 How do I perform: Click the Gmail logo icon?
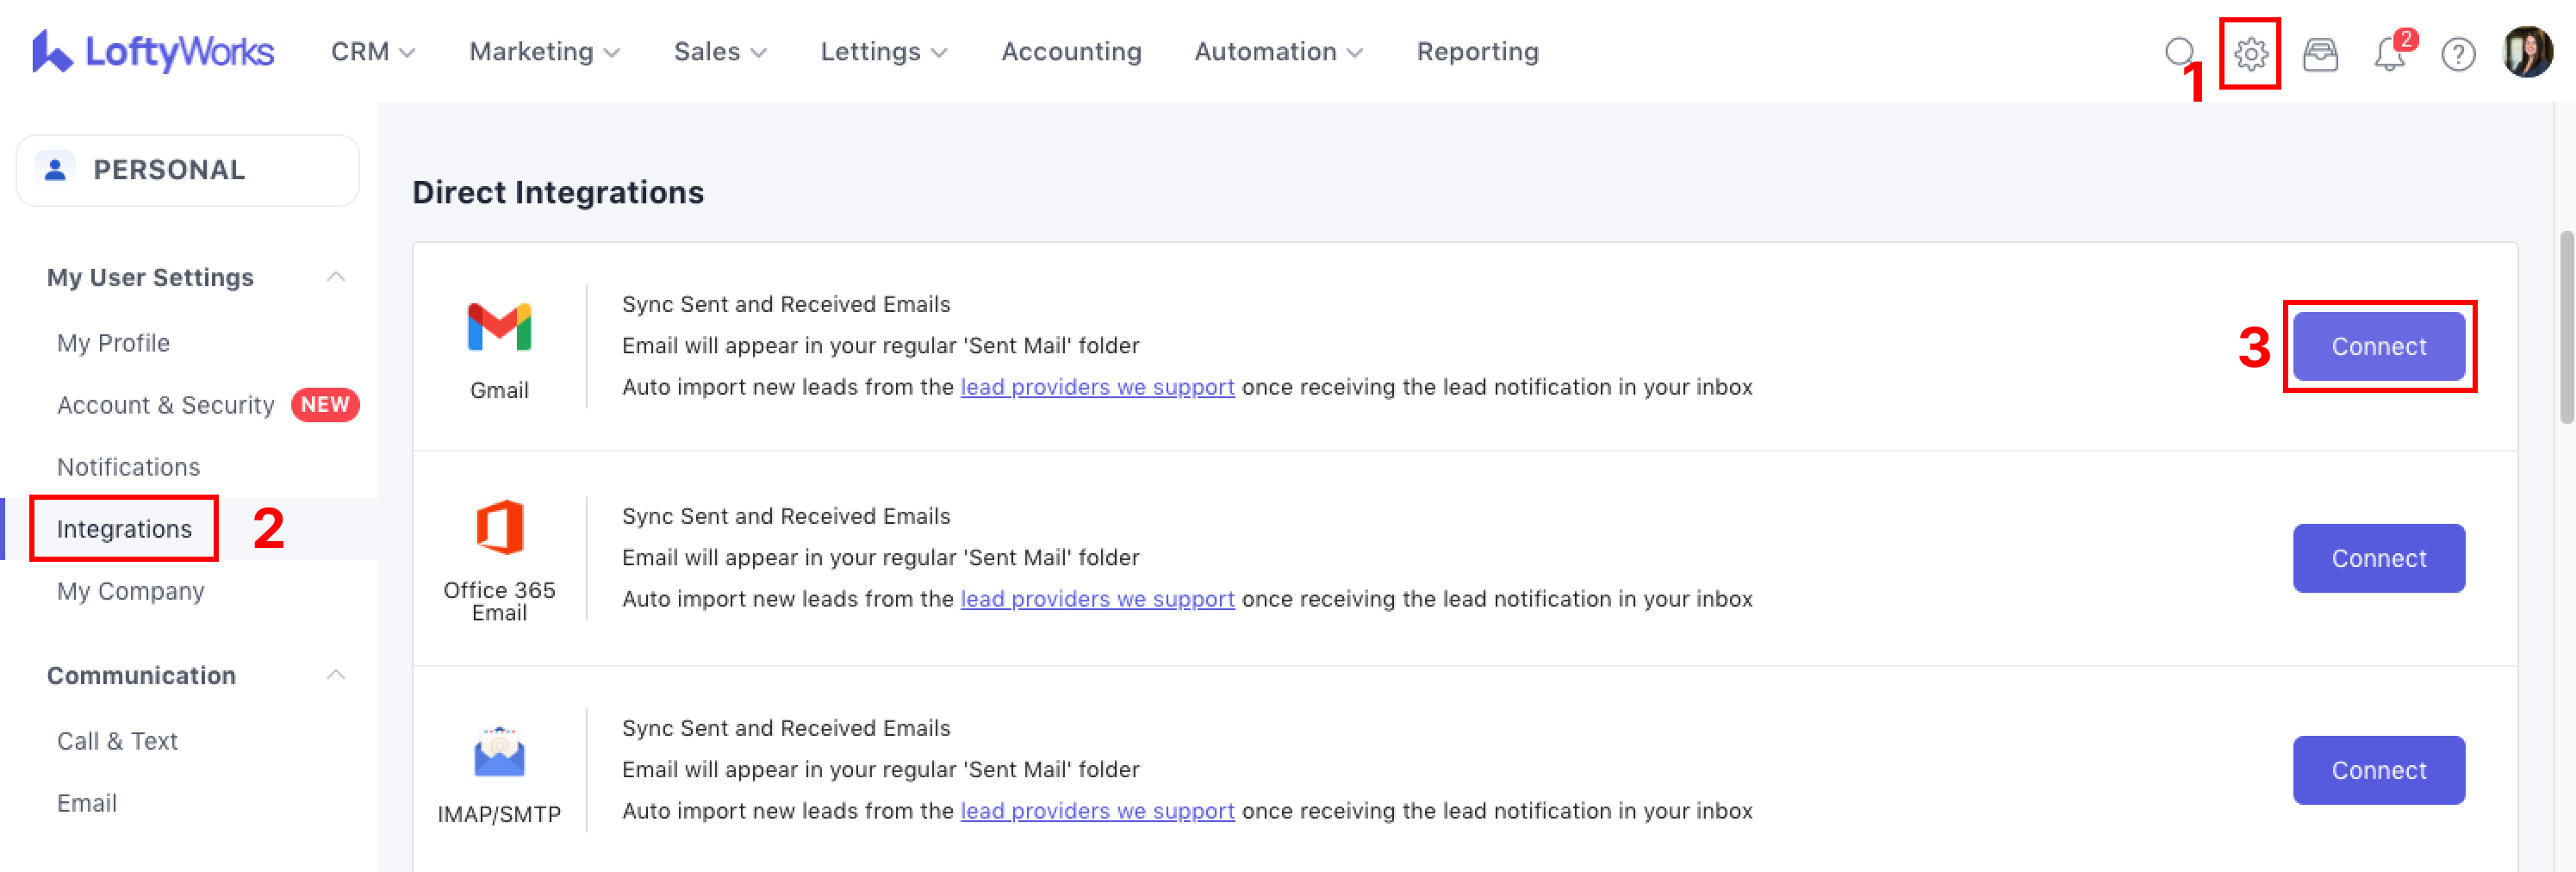(499, 327)
